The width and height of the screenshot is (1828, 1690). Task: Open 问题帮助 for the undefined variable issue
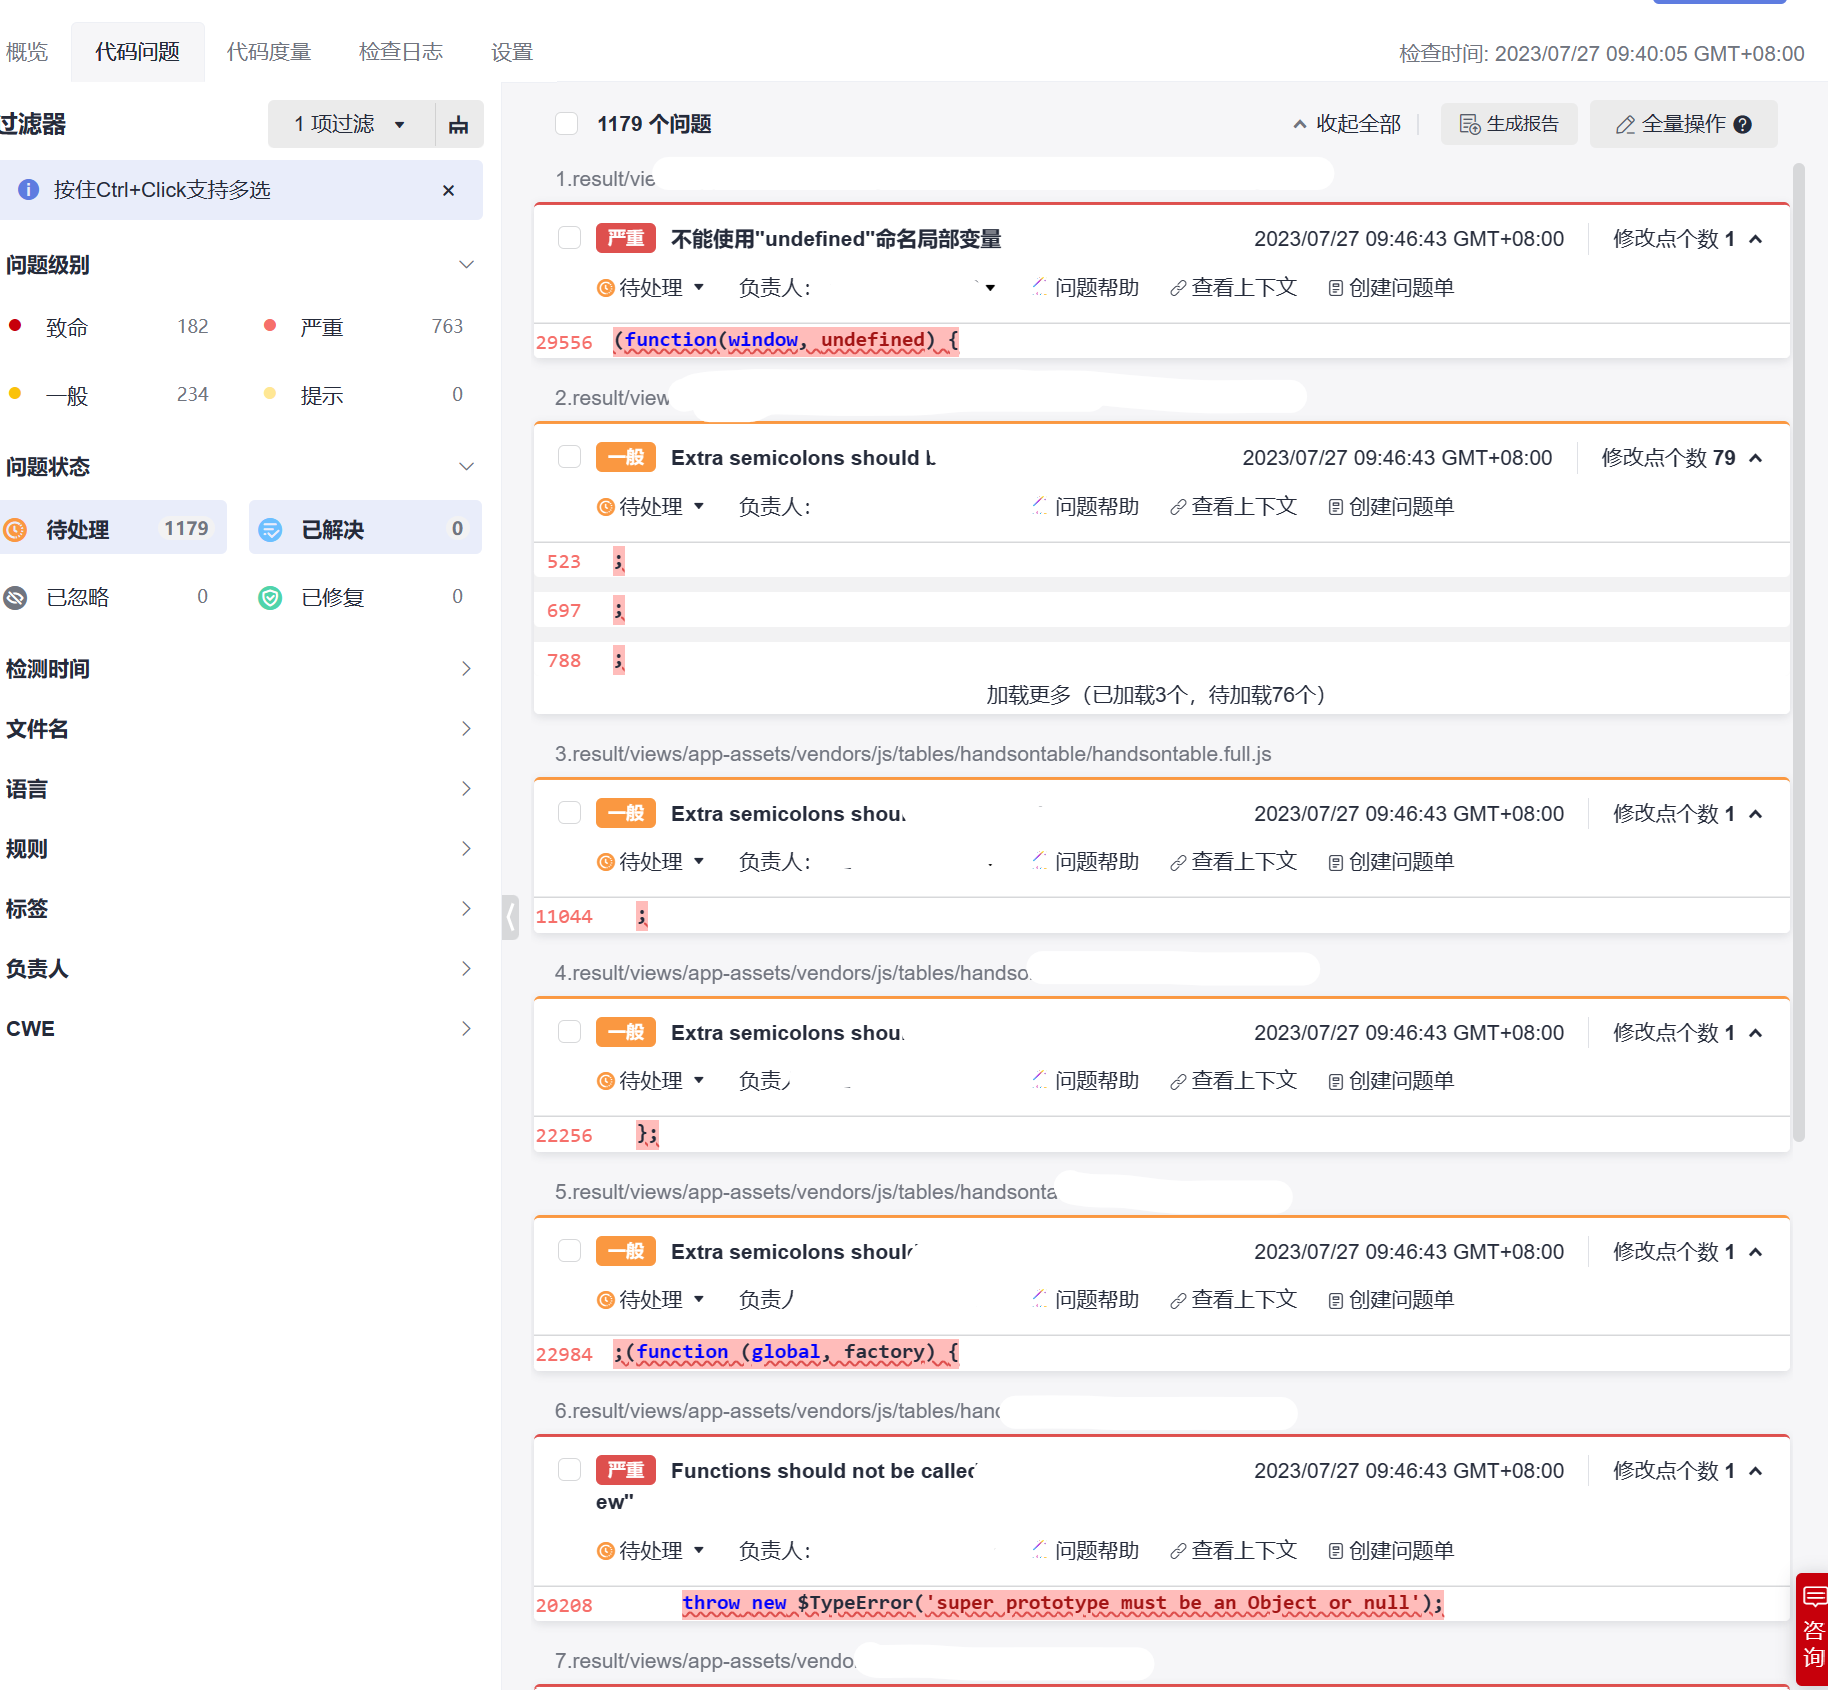[x=1086, y=288]
